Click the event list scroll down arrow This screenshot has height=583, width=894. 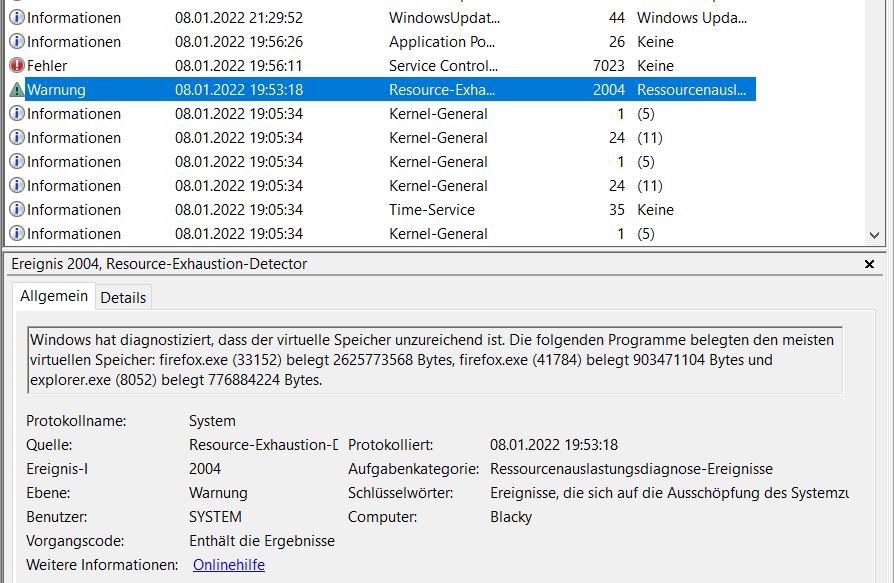(x=875, y=235)
